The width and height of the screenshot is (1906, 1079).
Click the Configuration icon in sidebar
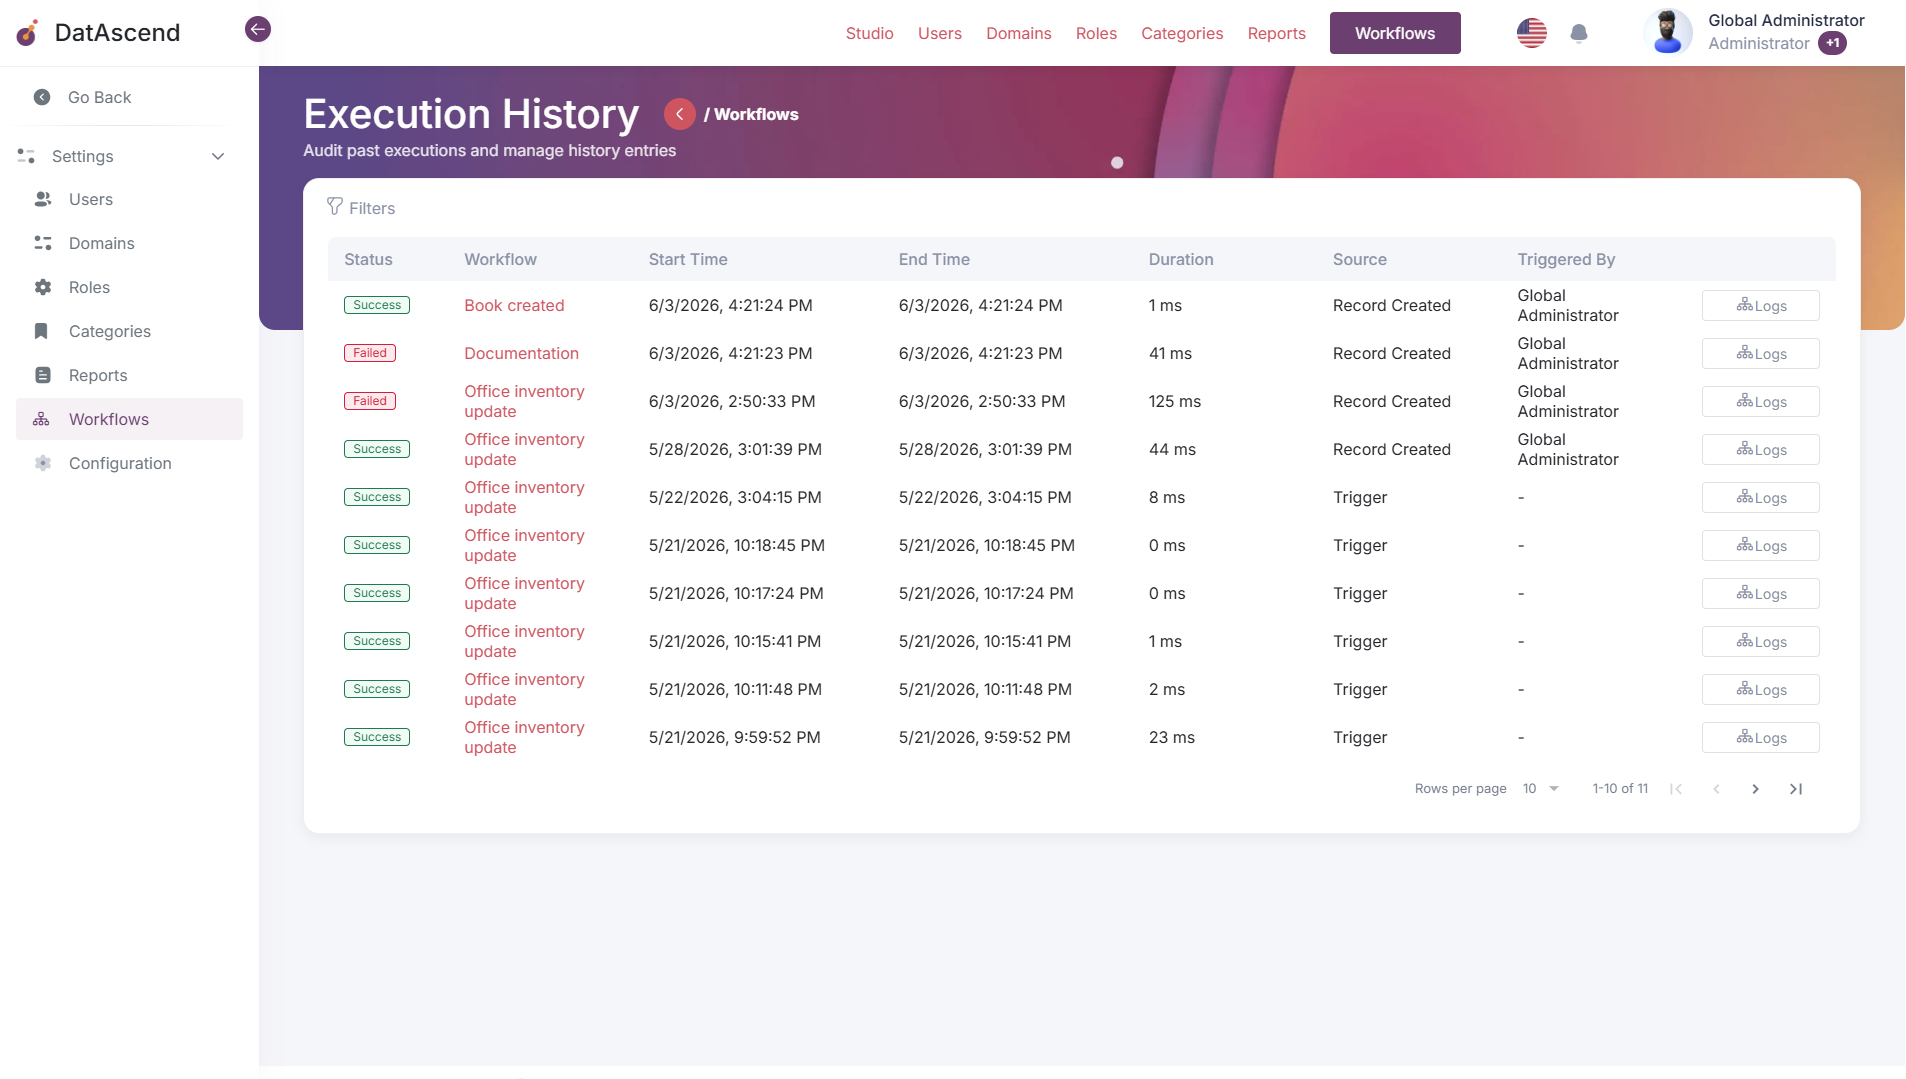click(42, 463)
